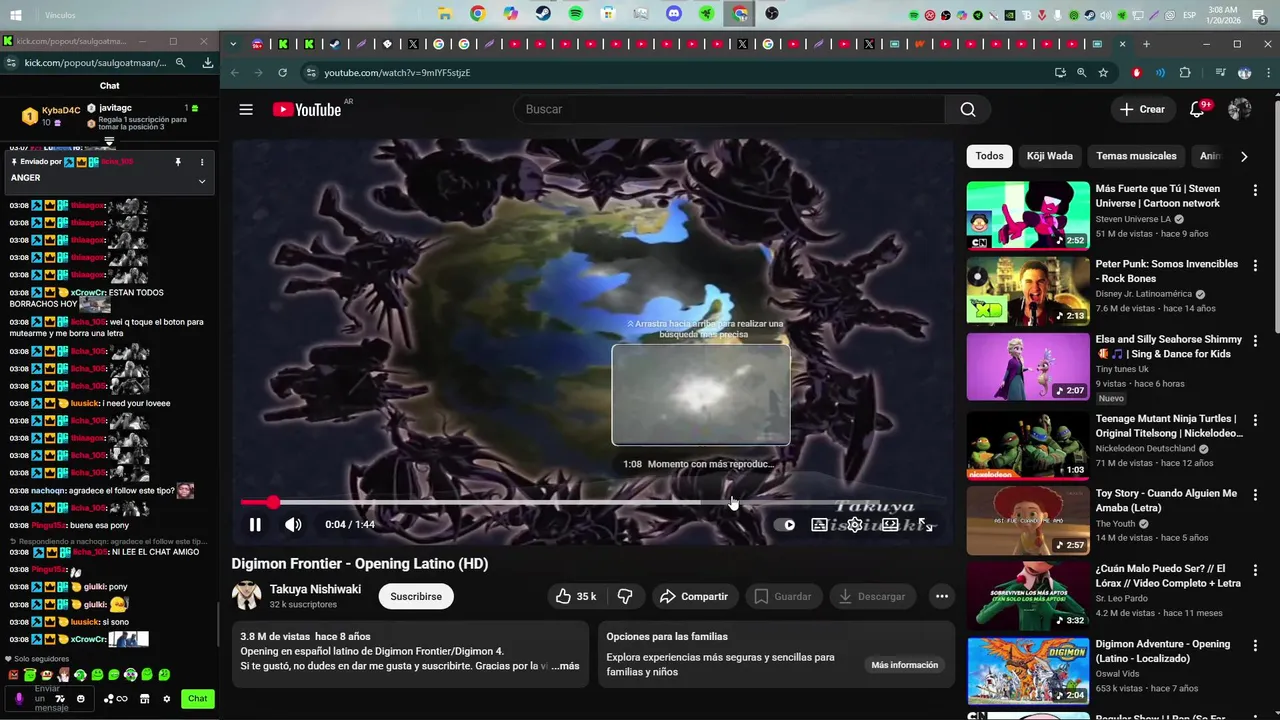
Task: Click download icon in Kick window address bar
Action: point(207,63)
